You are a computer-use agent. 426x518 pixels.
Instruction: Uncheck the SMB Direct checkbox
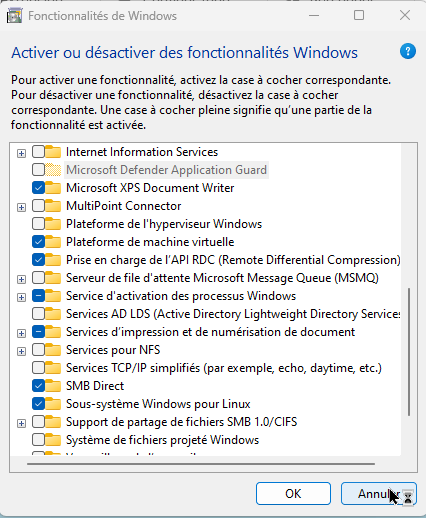(x=38, y=386)
